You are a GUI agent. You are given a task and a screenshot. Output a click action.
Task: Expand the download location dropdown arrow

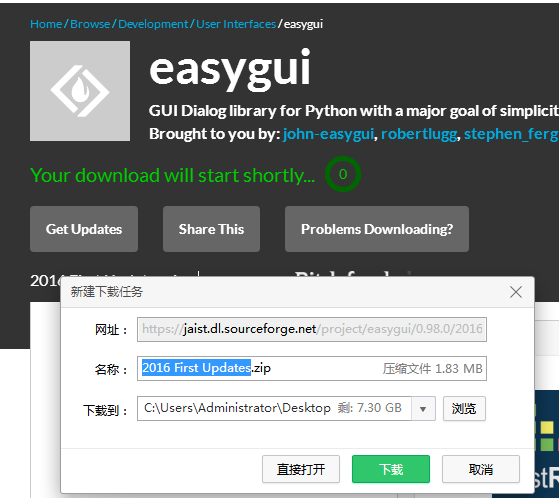point(423,409)
